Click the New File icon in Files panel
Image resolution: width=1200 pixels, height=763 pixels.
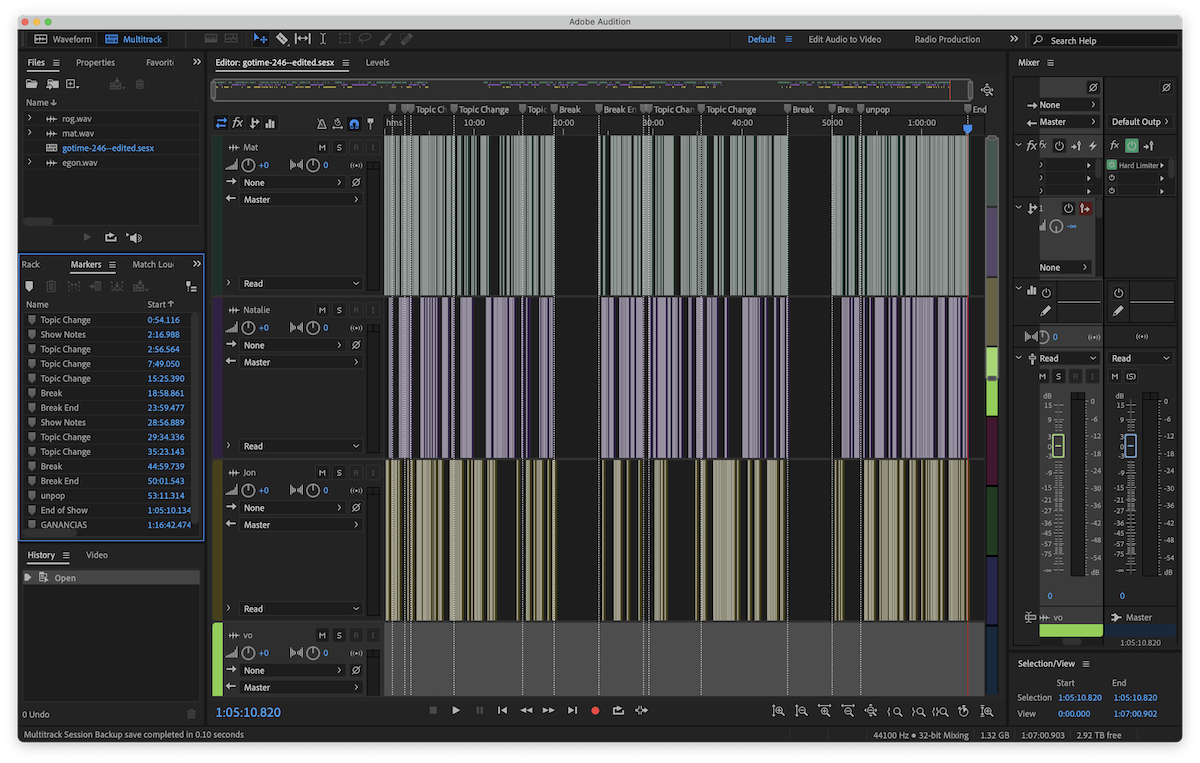pyautogui.click(x=72, y=84)
